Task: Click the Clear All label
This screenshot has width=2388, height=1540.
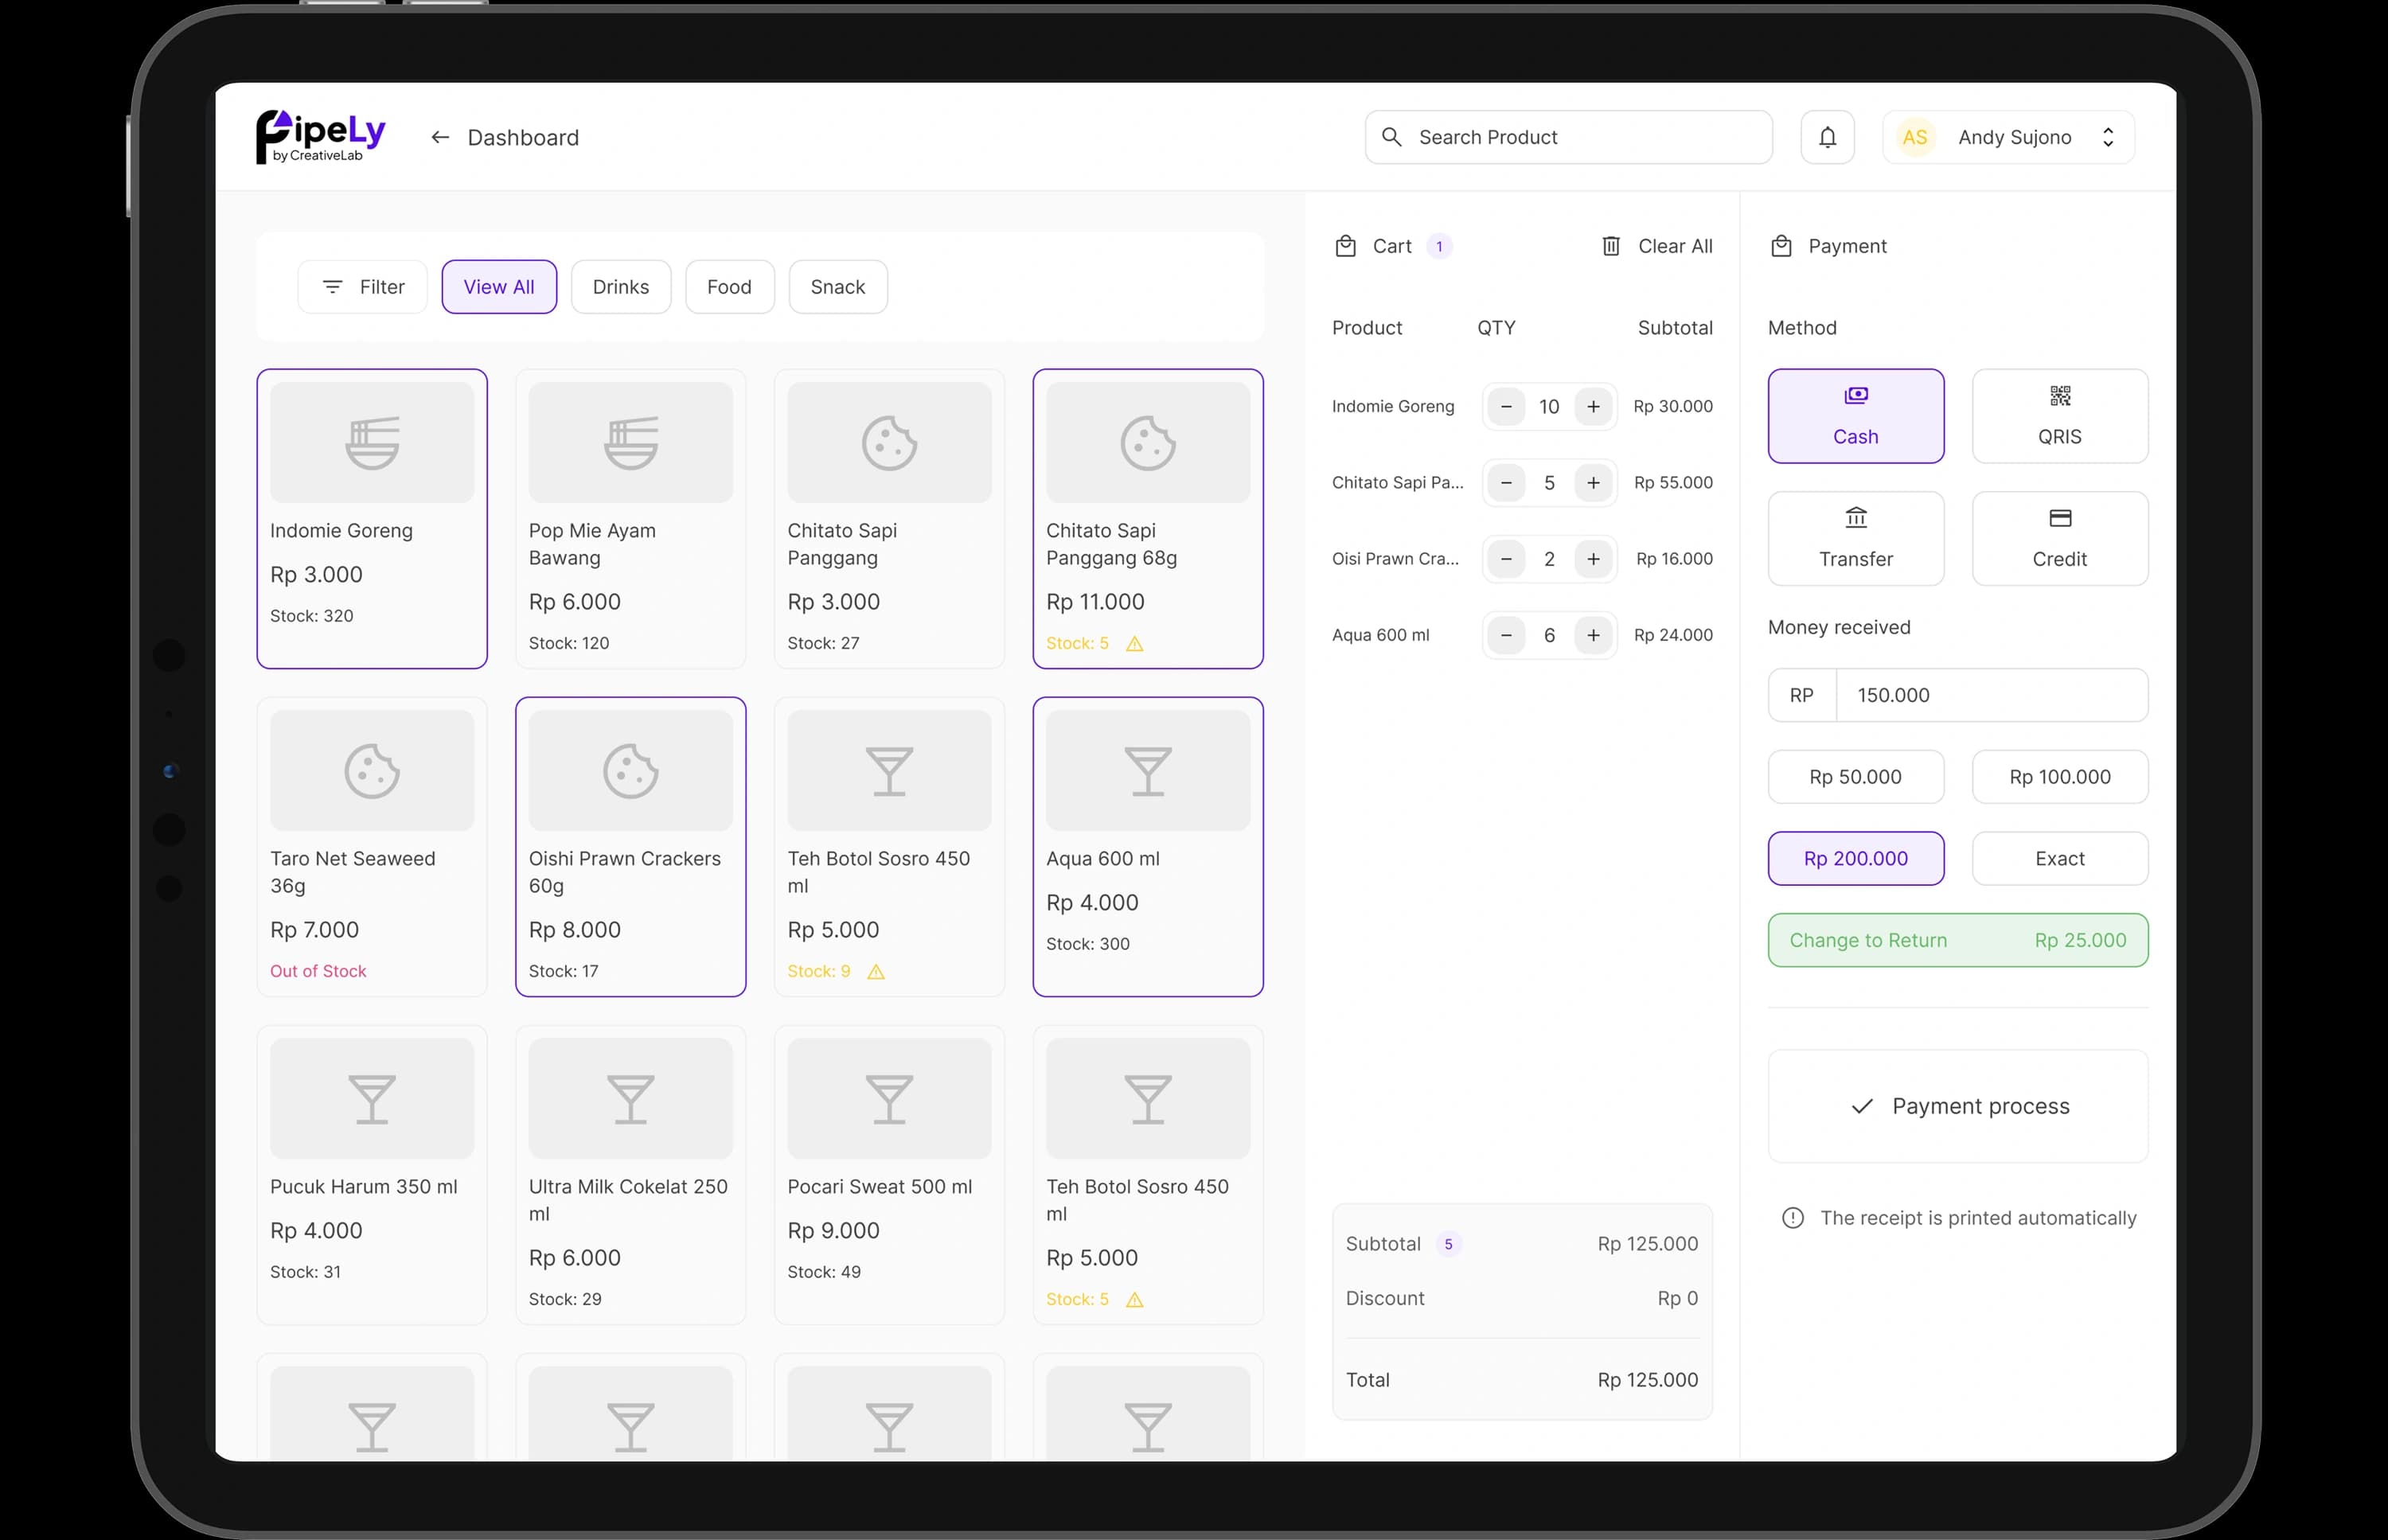Action: point(1675,246)
